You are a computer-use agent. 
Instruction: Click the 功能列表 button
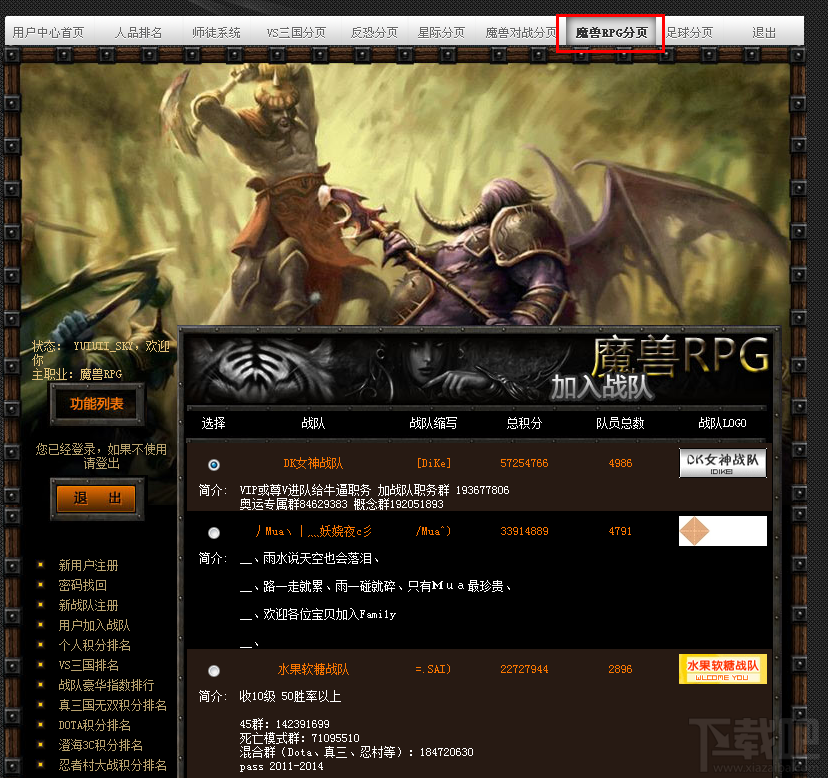pos(97,404)
